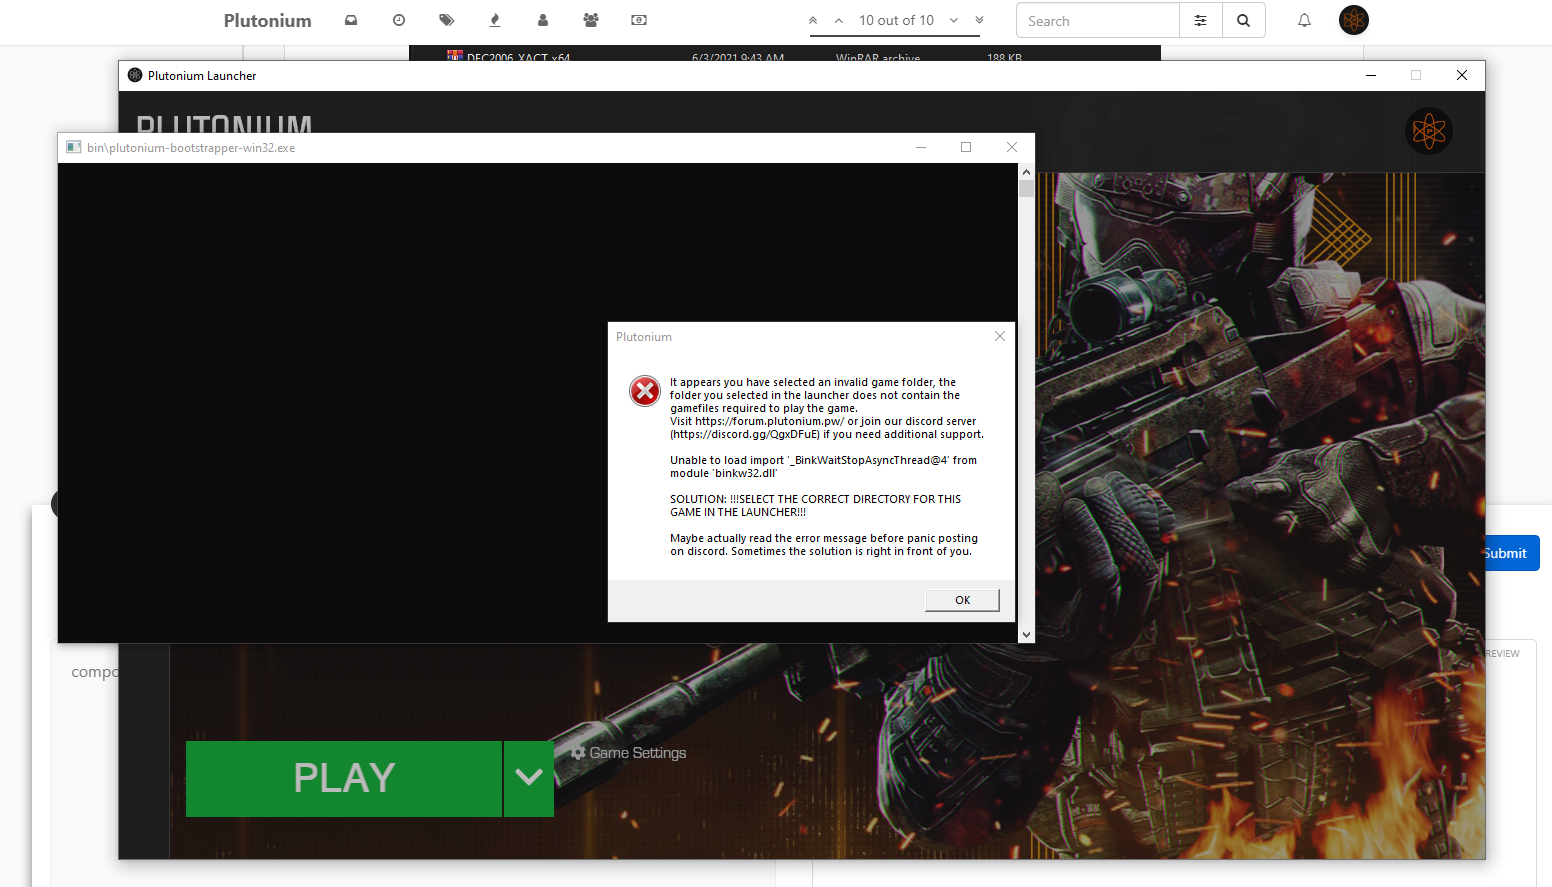Image resolution: width=1552 pixels, height=887 pixels.
Task: Open advanced search filter sliders icon
Action: click(x=1201, y=20)
